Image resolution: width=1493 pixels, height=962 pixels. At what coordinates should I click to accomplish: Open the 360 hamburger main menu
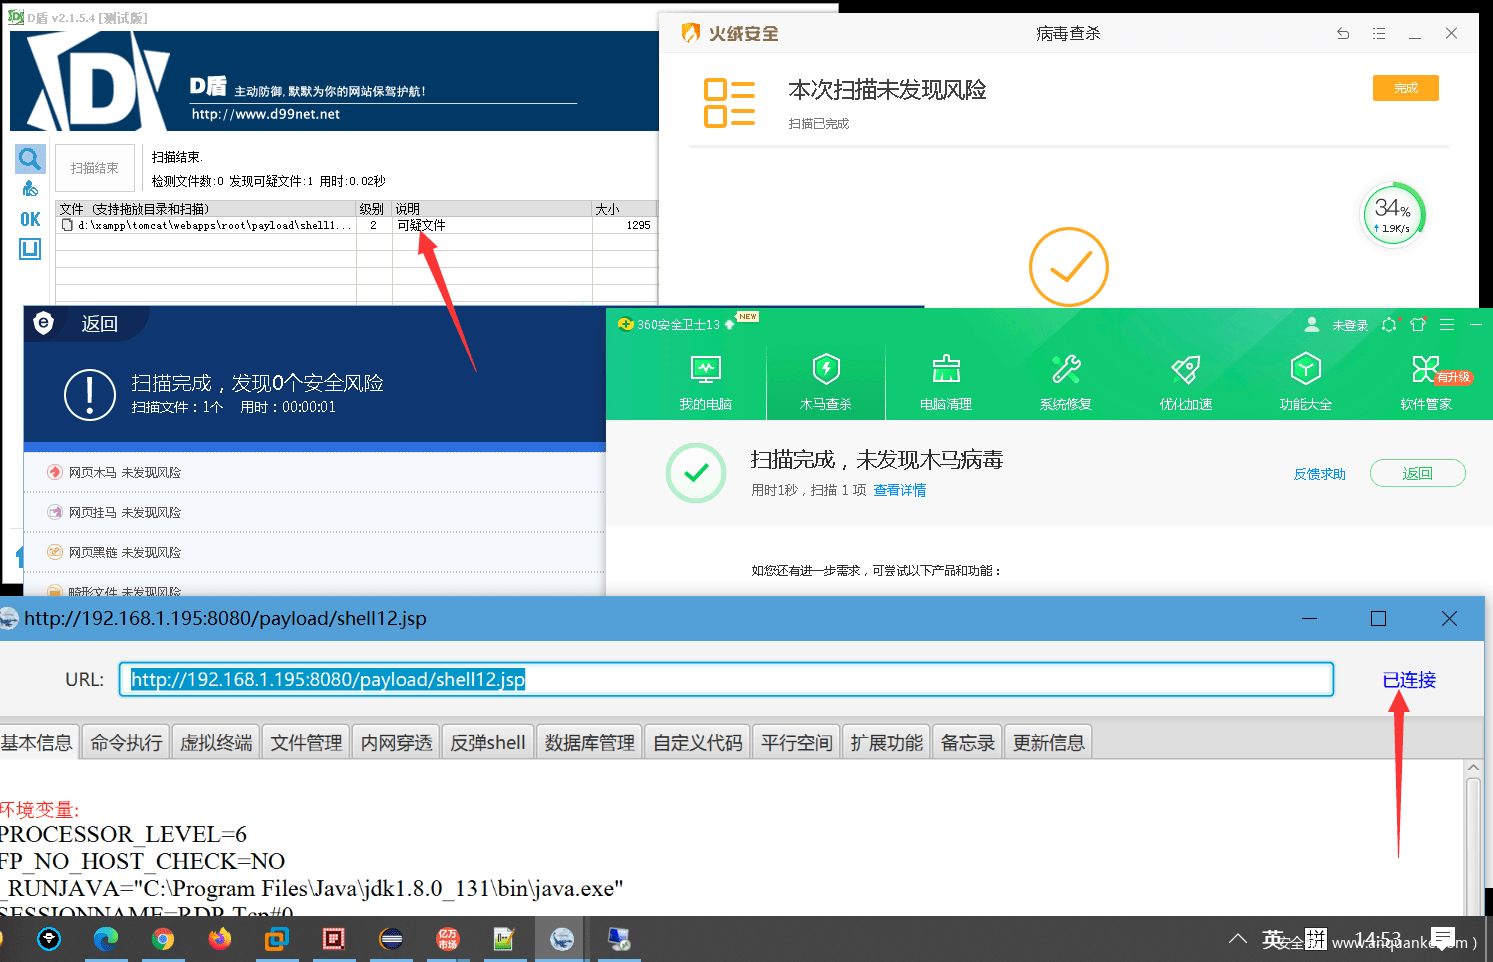coord(1447,325)
